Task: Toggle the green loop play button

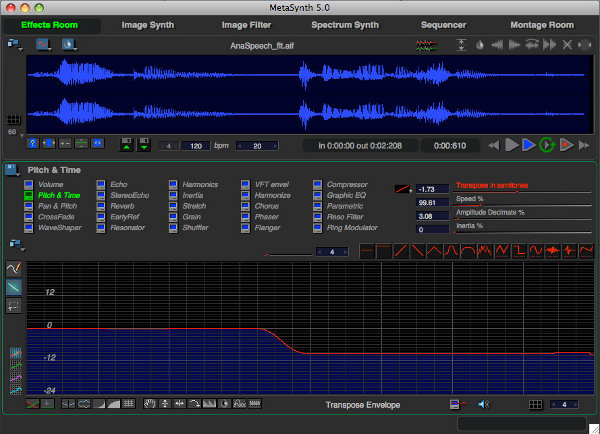Action: [x=547, y=145]
